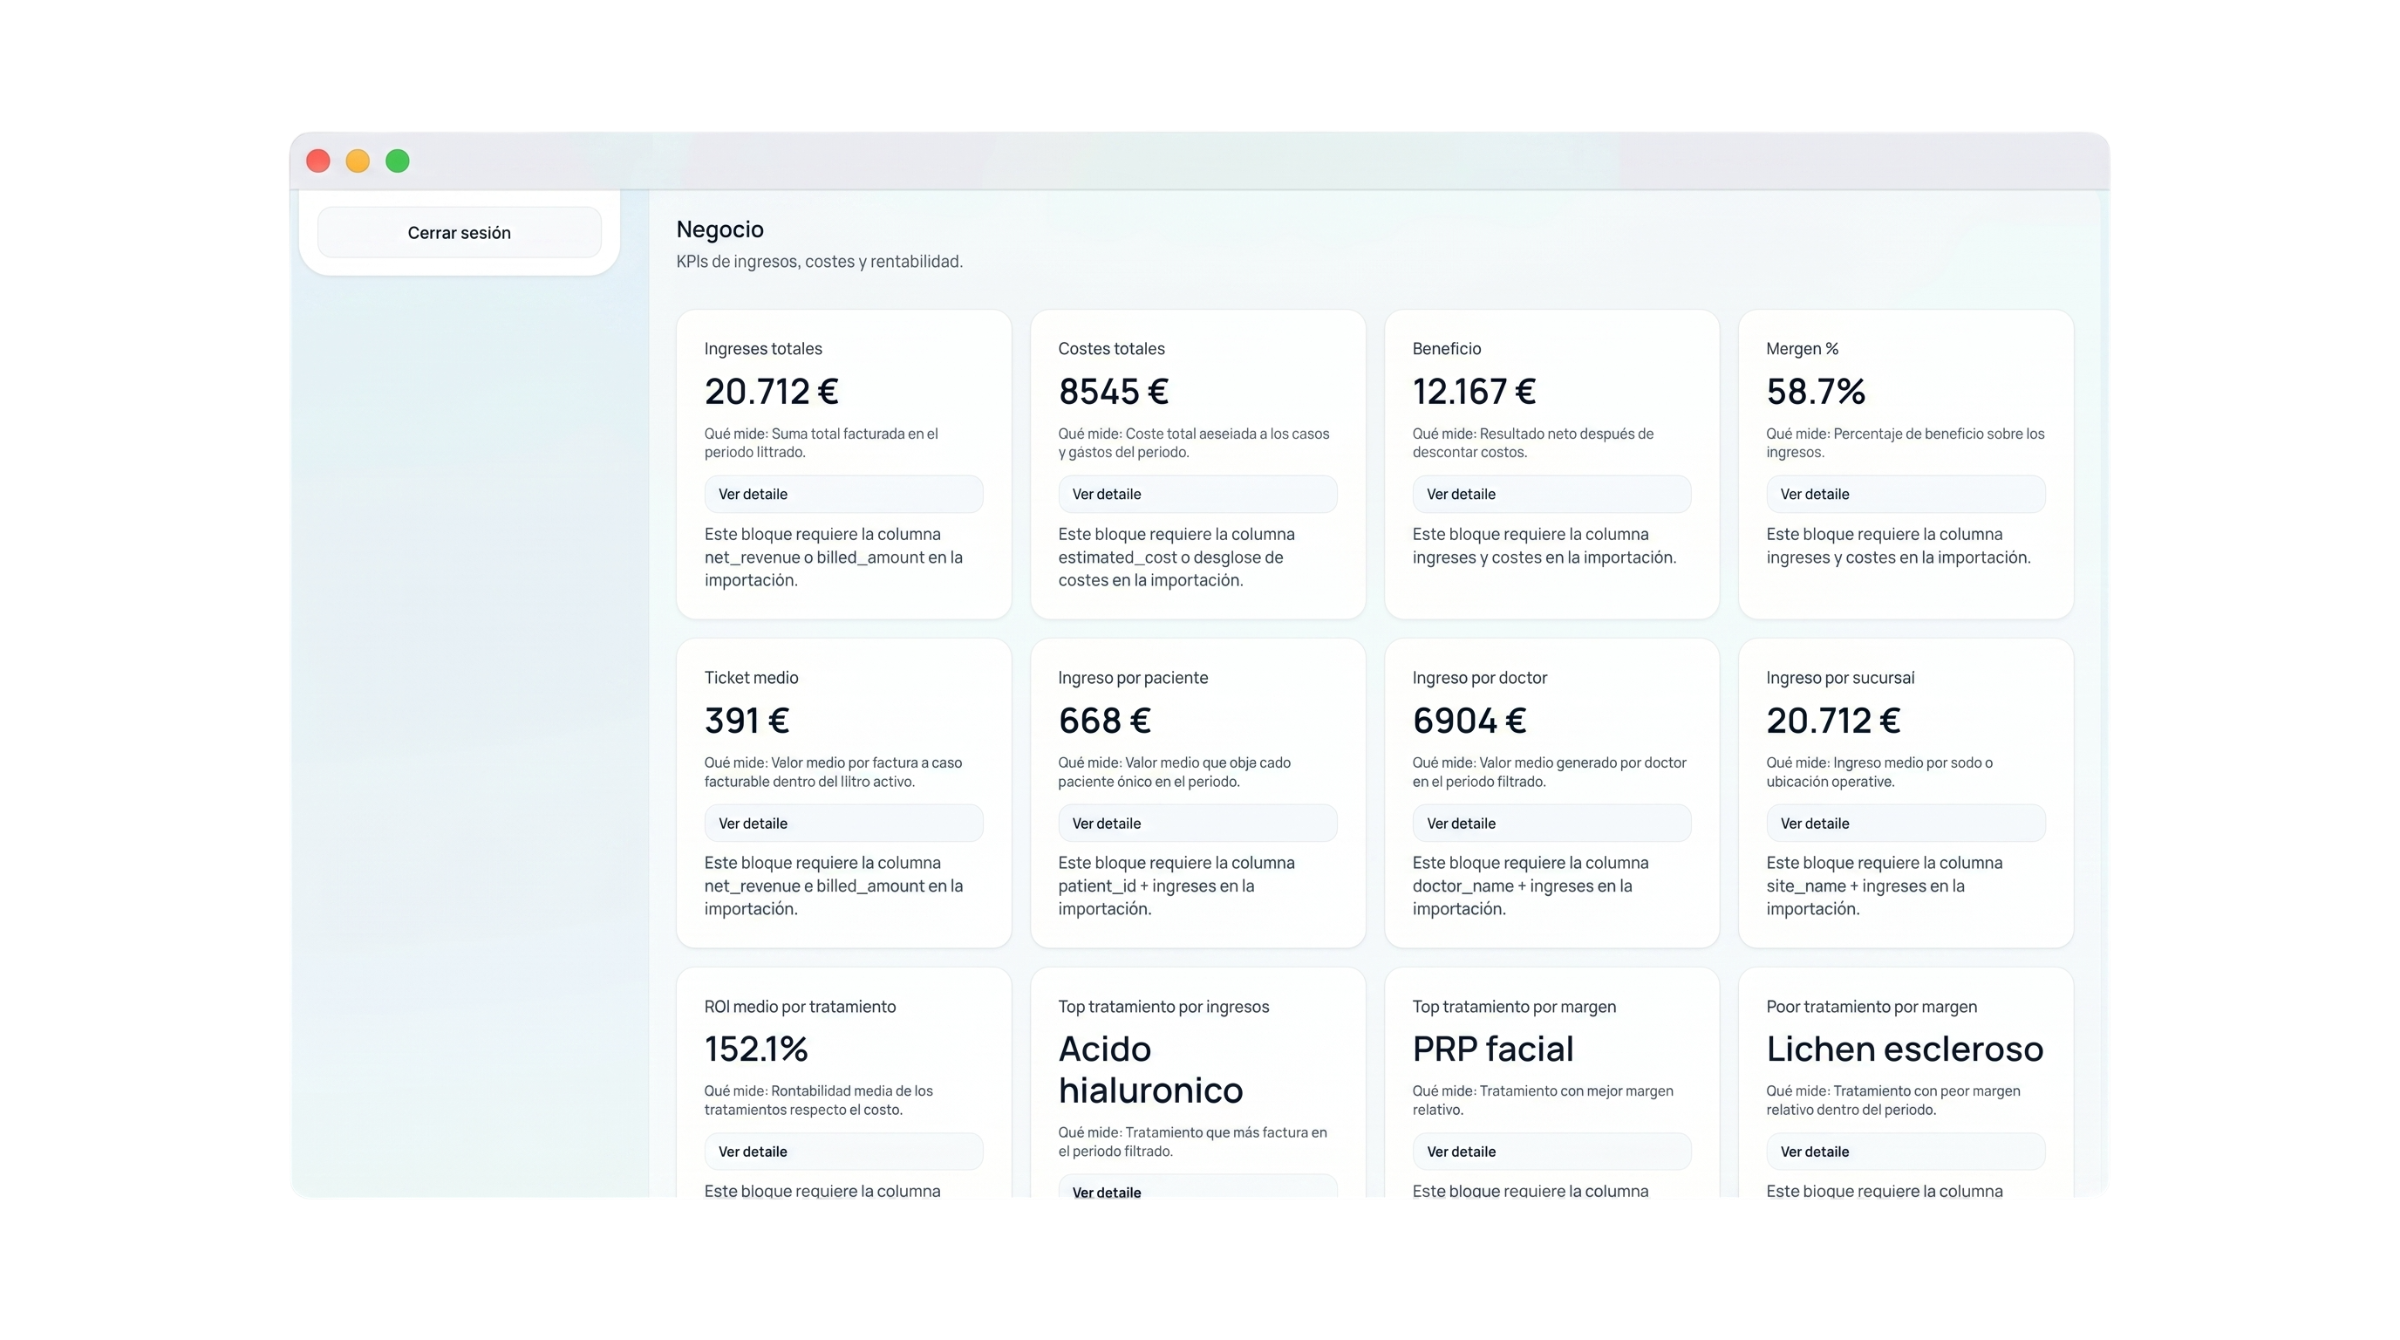Viewport: 2400px width, 1340px height.
Task: Click the 391 € Ticket medio value
Action: click(x=747, y=720)
